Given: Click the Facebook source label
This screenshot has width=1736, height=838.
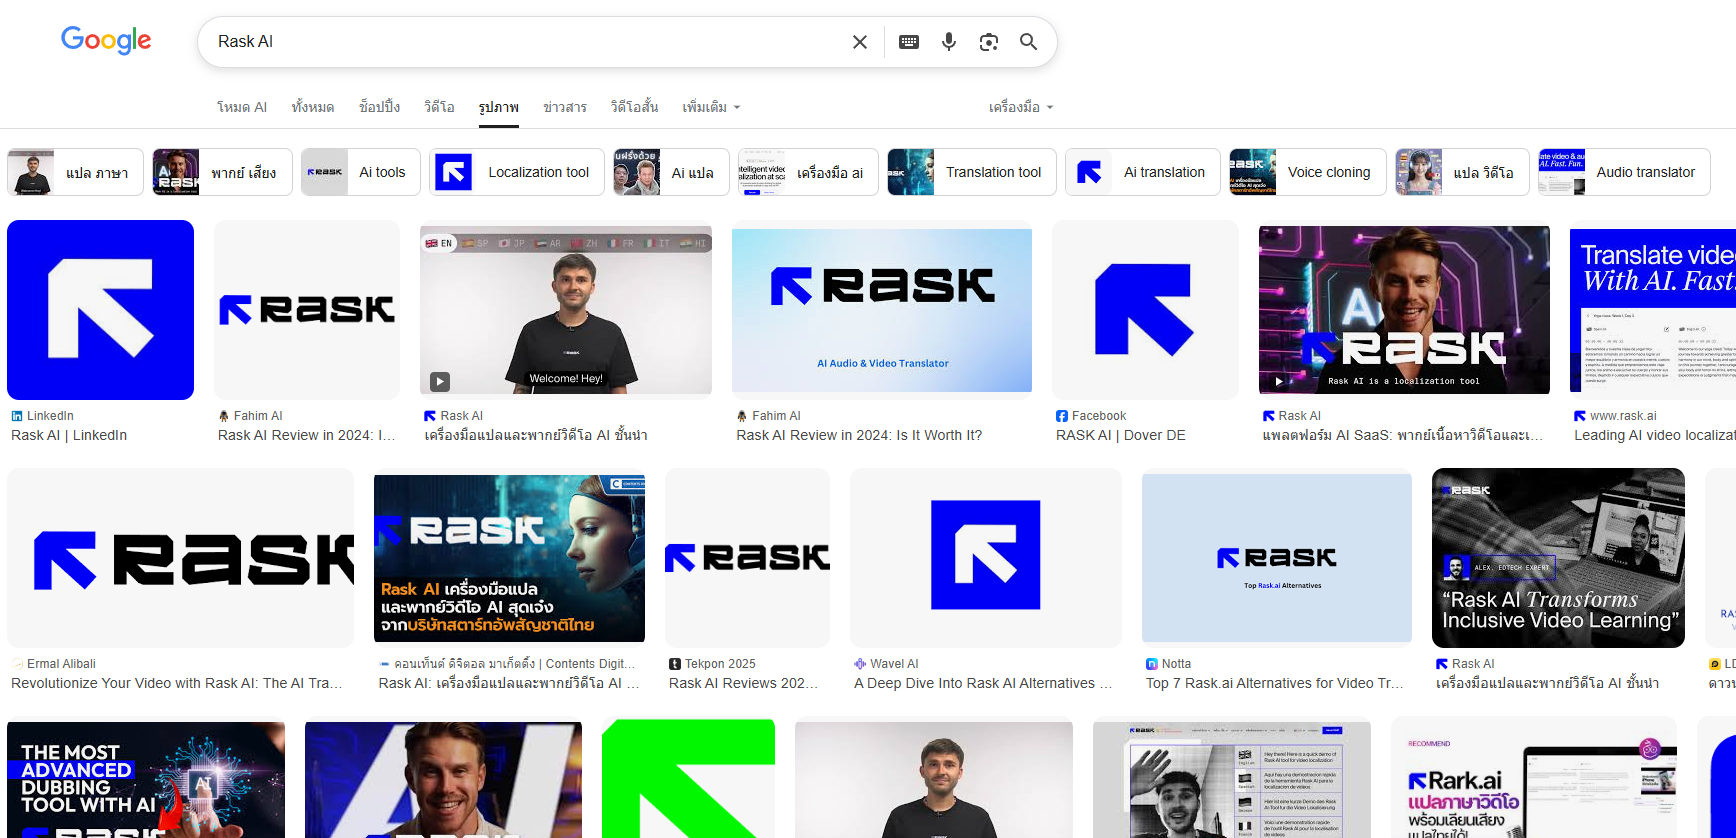Looking at the screenshot, I should click(1099, 416).
